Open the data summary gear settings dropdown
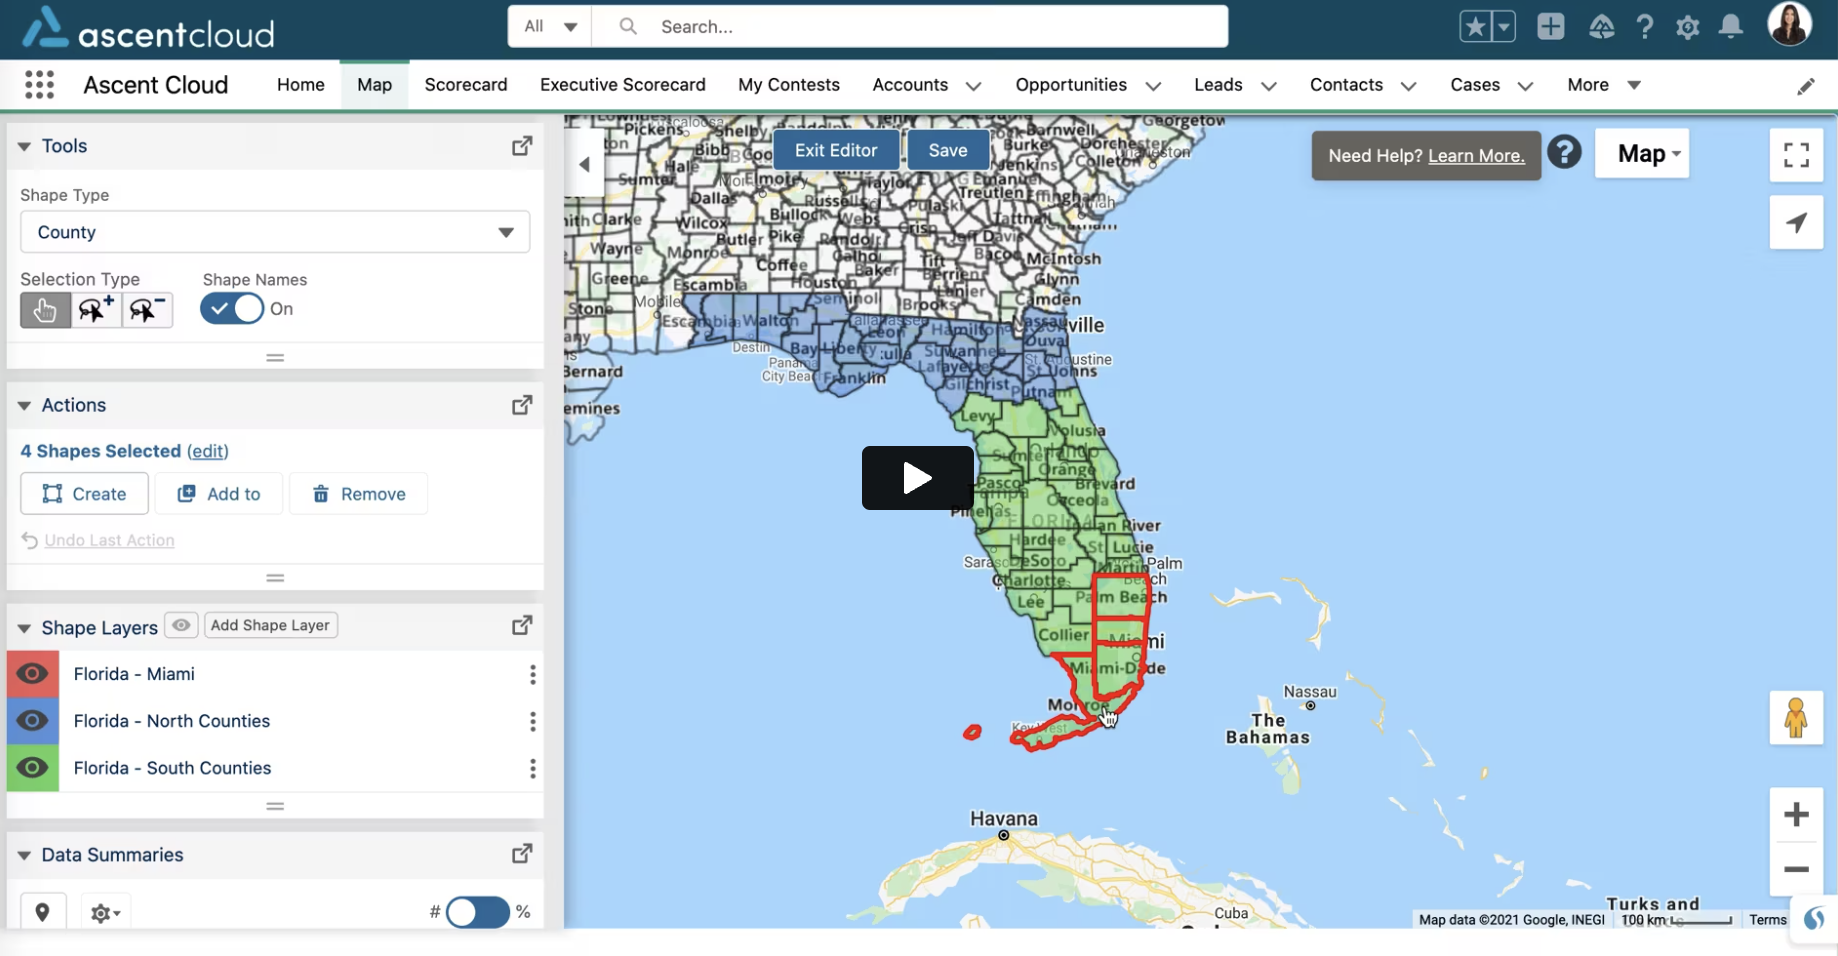Viewport: 1838px width, 956px height. 105,913
